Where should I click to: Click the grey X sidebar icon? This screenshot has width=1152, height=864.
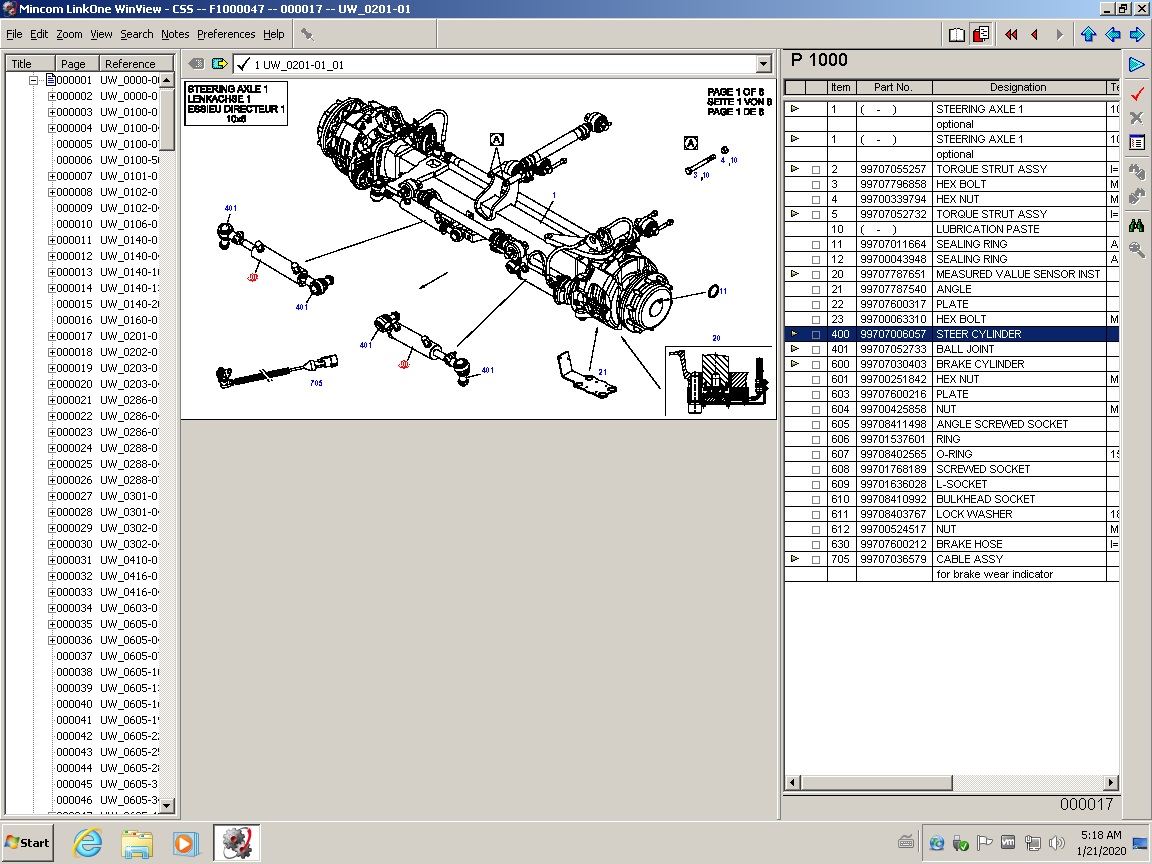click(1137, 118)
